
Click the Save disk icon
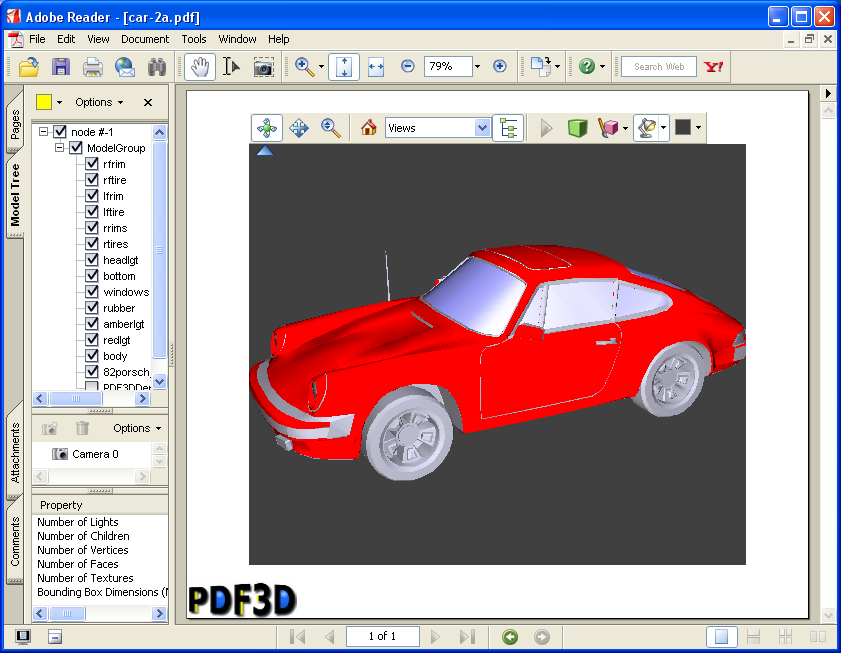[x=61, y=67]
